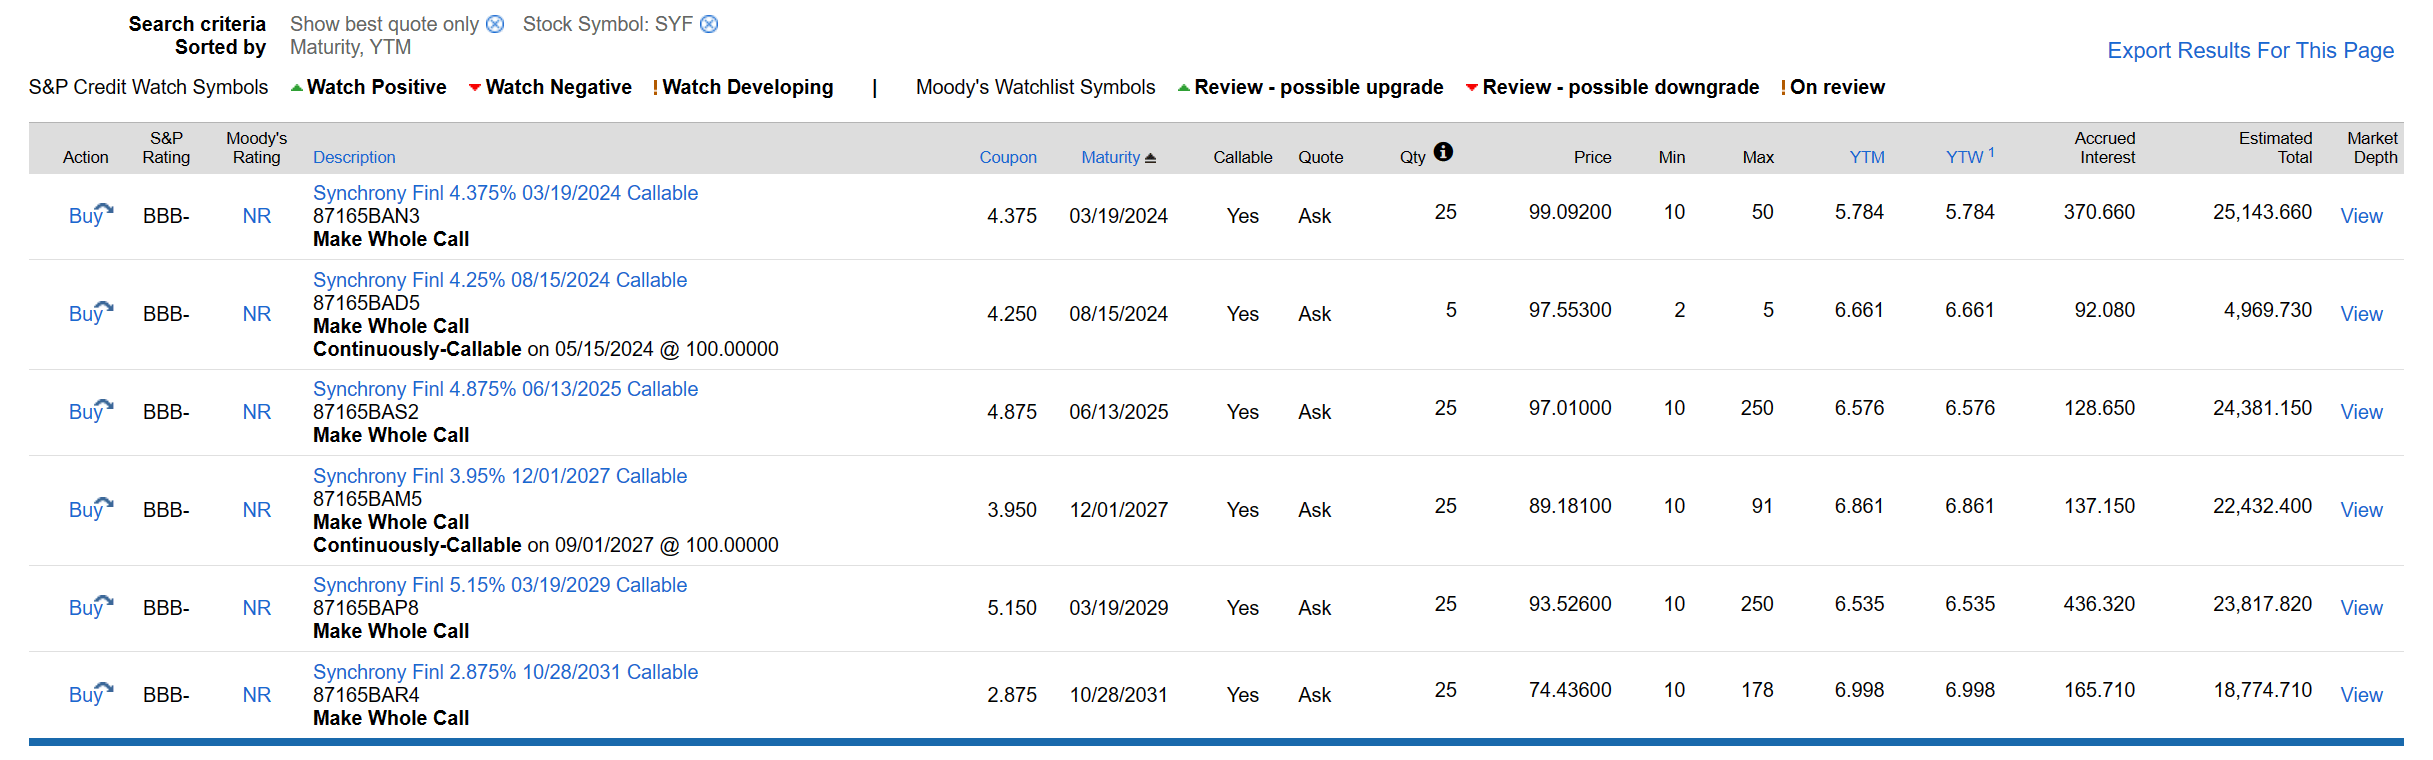Select CUSIP text 87165BAP8
Viewport: 2433px width, 760px height.
[366, 608]
